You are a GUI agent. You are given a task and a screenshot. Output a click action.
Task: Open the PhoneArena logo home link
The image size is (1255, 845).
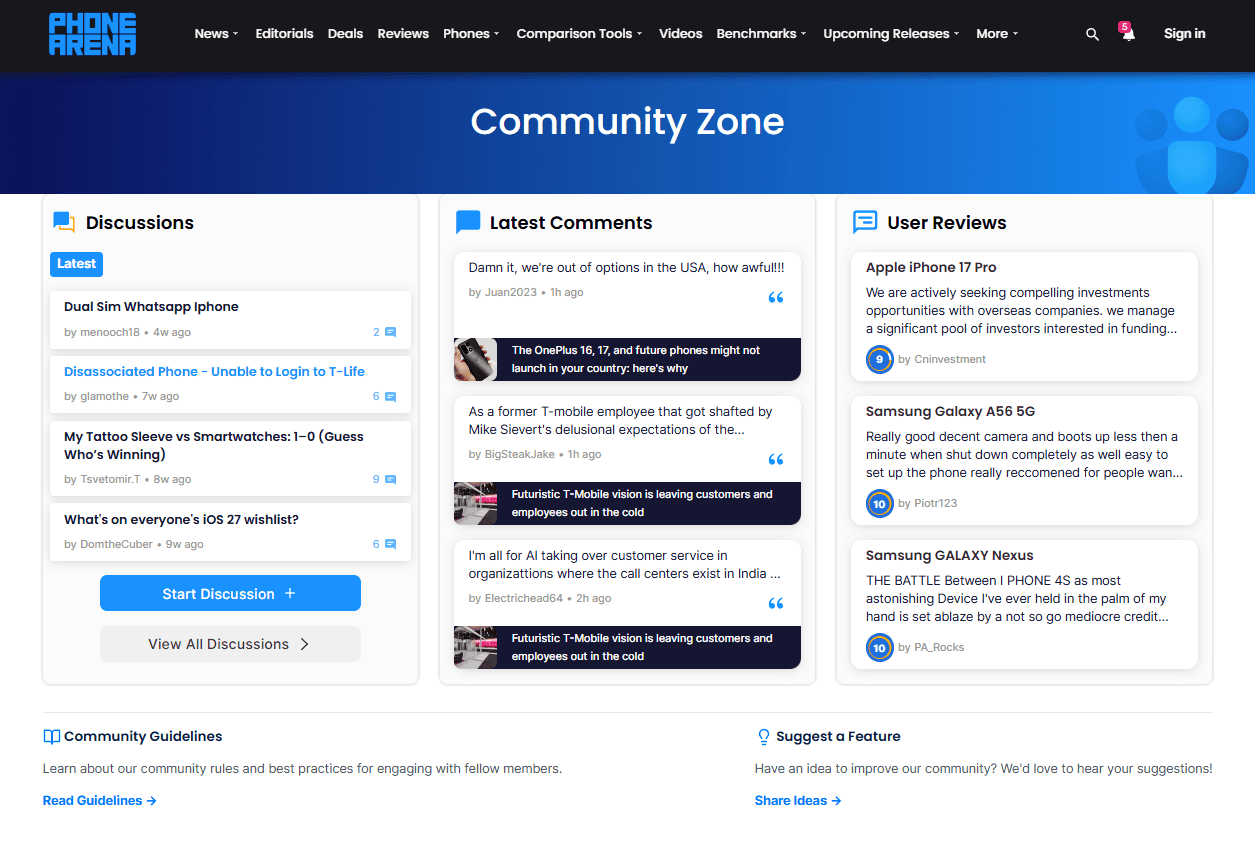93,34
